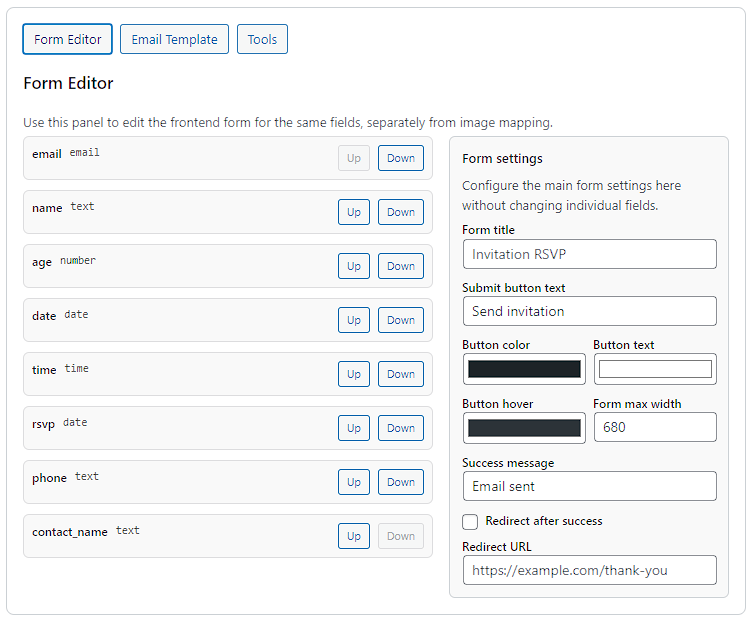Click the Form settings heading
Viewport: 755px width, 624px height.
[x=502, y=158]
